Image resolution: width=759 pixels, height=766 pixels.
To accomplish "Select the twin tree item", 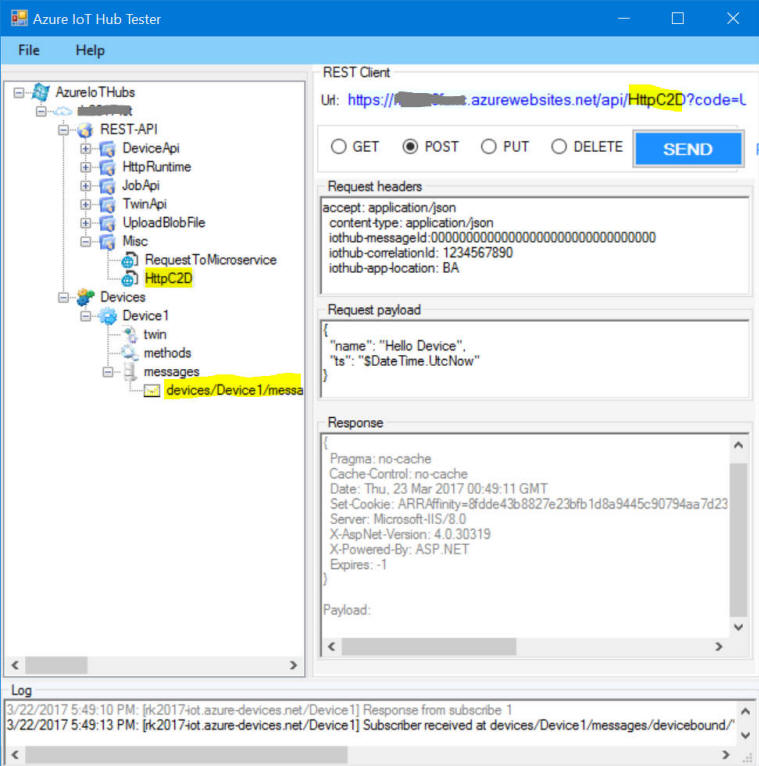I will pyautogui.click(x=155, y=335).
